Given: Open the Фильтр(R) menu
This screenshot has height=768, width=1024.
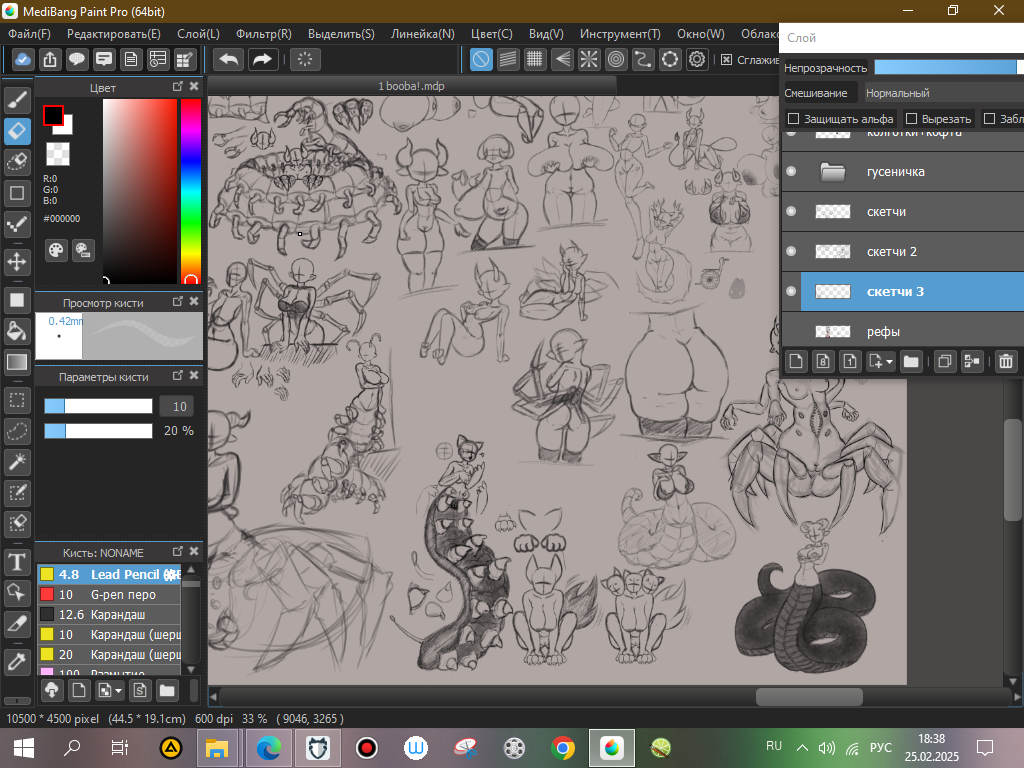Looking at the screenshot, I should pos(264,34).
